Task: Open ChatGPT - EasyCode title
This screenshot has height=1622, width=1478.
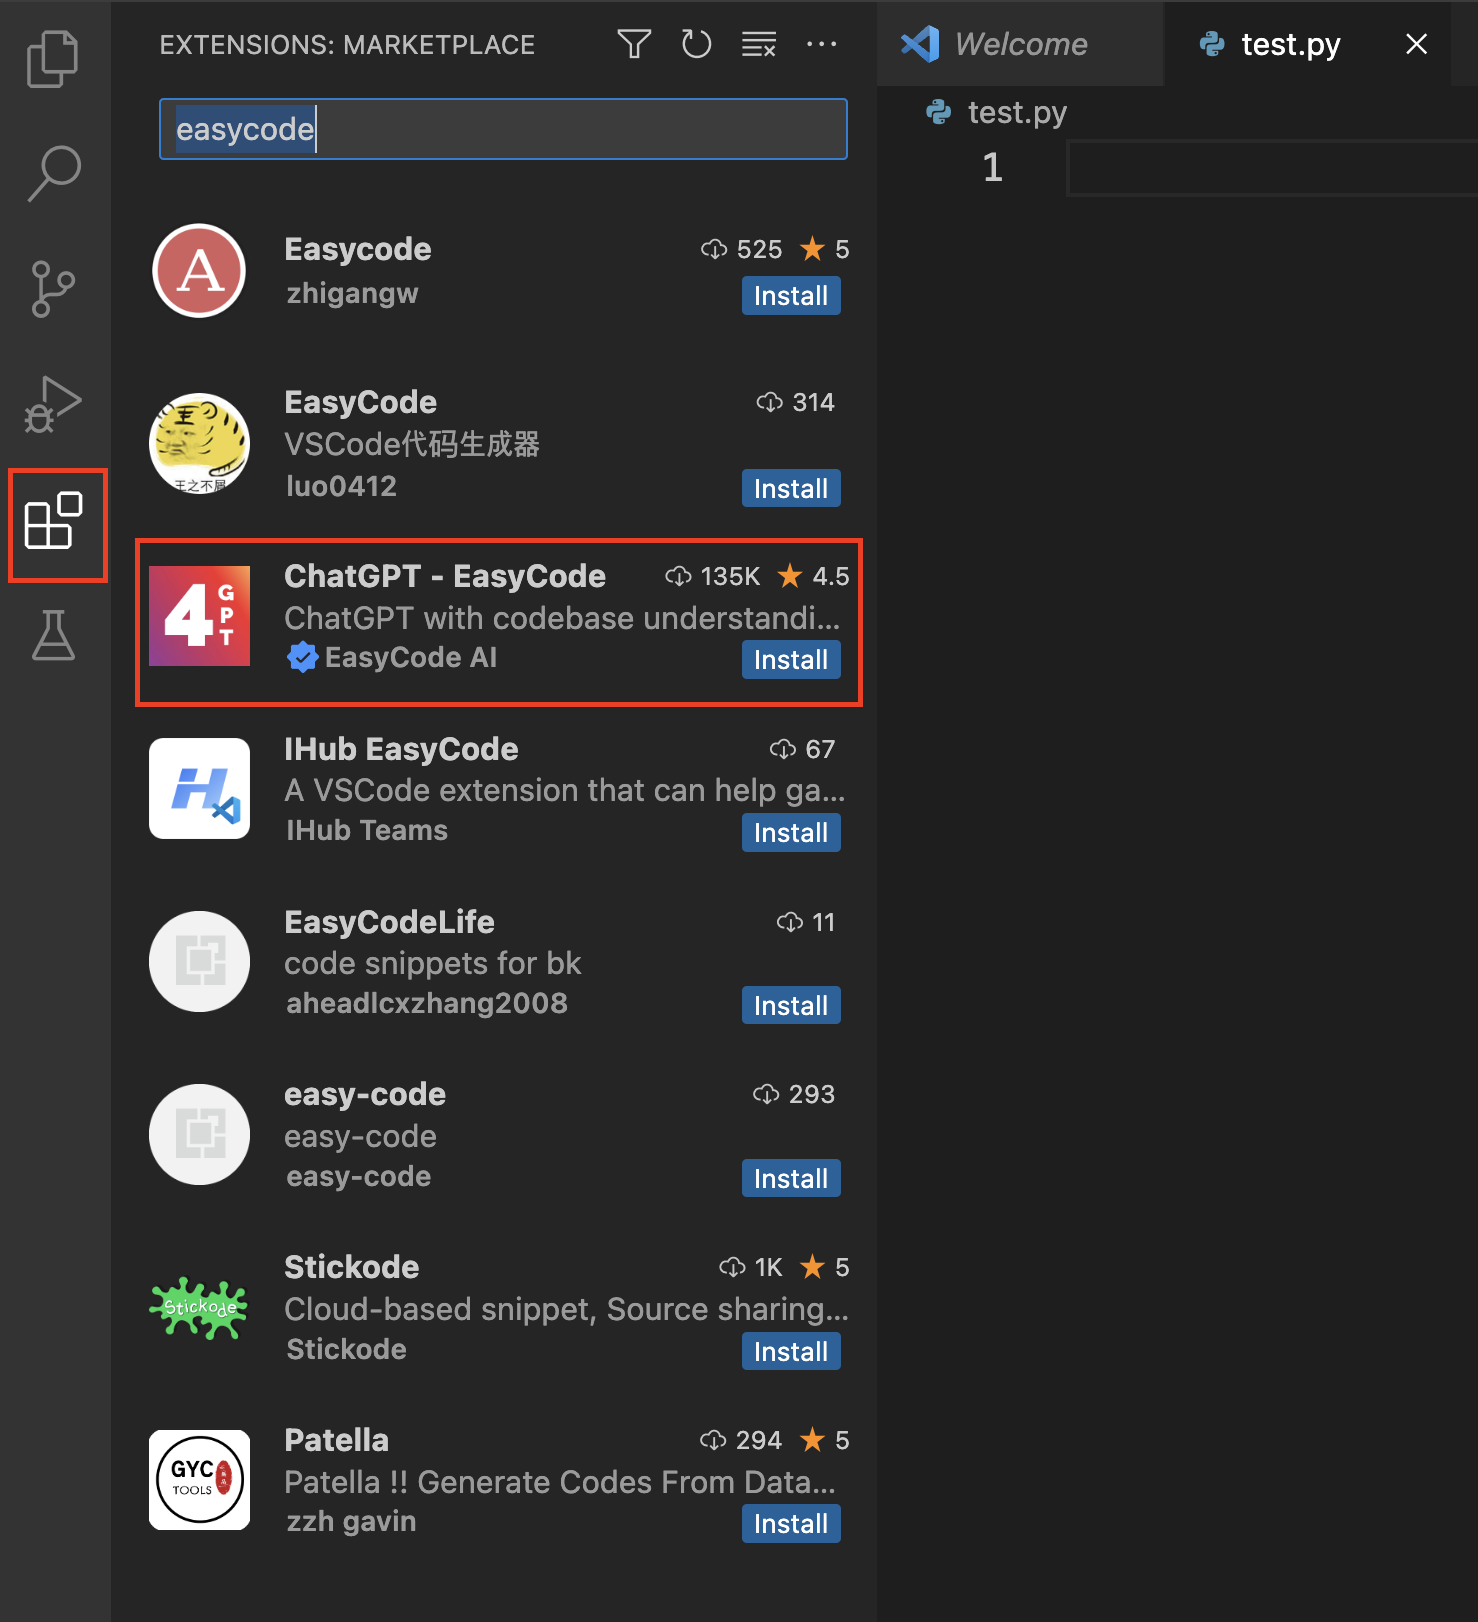Action: pos(445,576)
